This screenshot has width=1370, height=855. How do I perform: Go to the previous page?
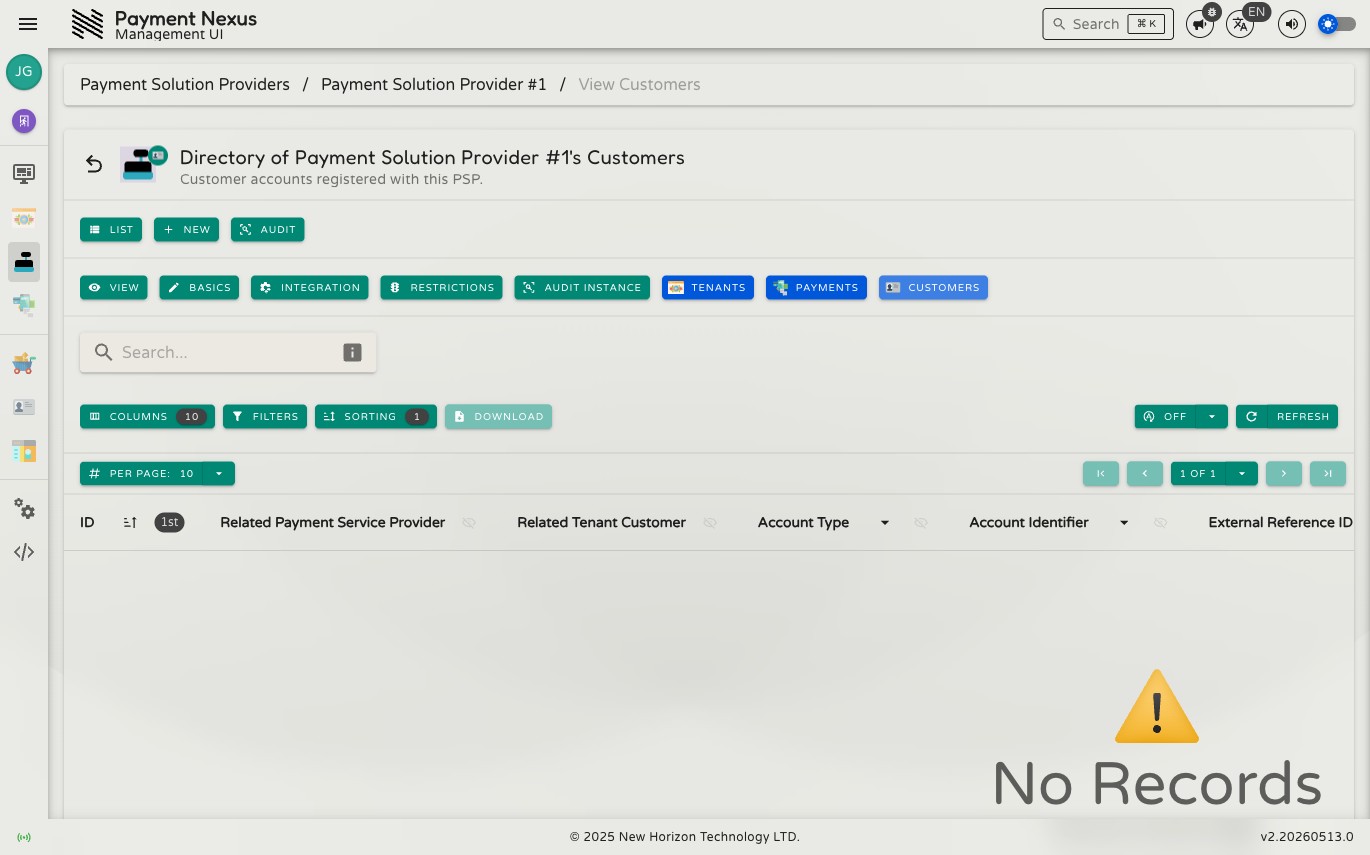point(1145,473)
